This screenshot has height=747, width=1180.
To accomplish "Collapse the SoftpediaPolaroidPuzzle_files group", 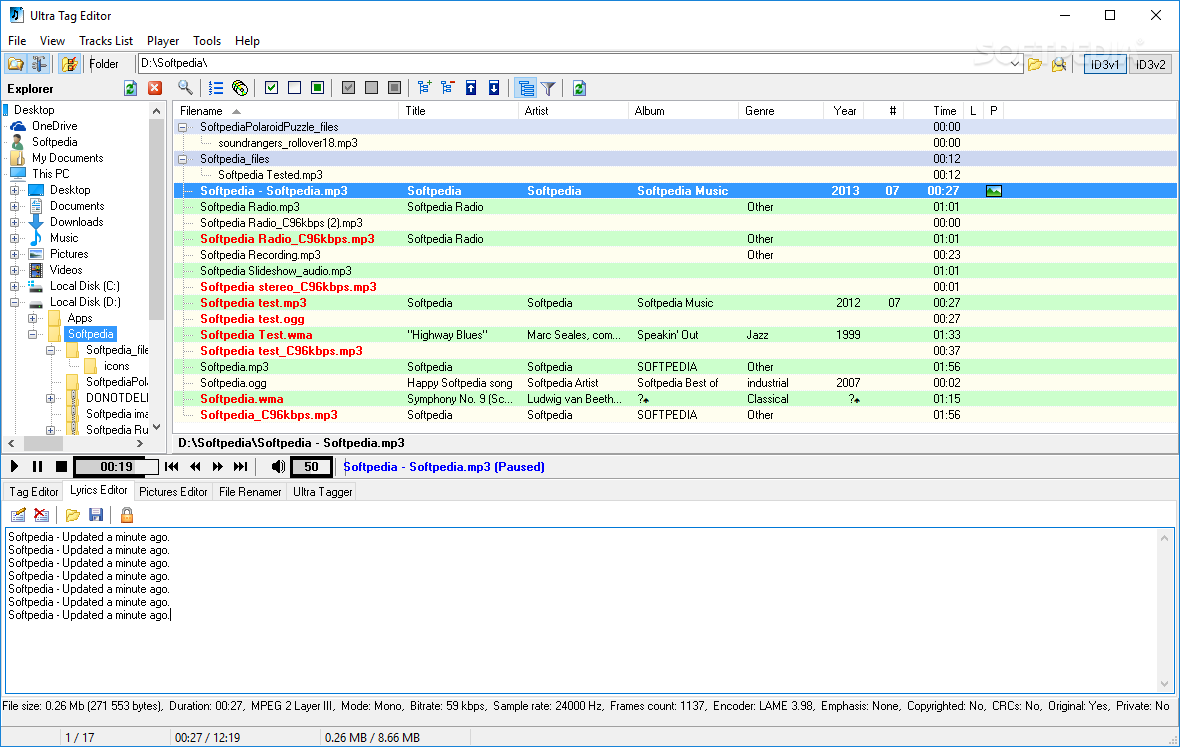I will [x=182, y=127].
